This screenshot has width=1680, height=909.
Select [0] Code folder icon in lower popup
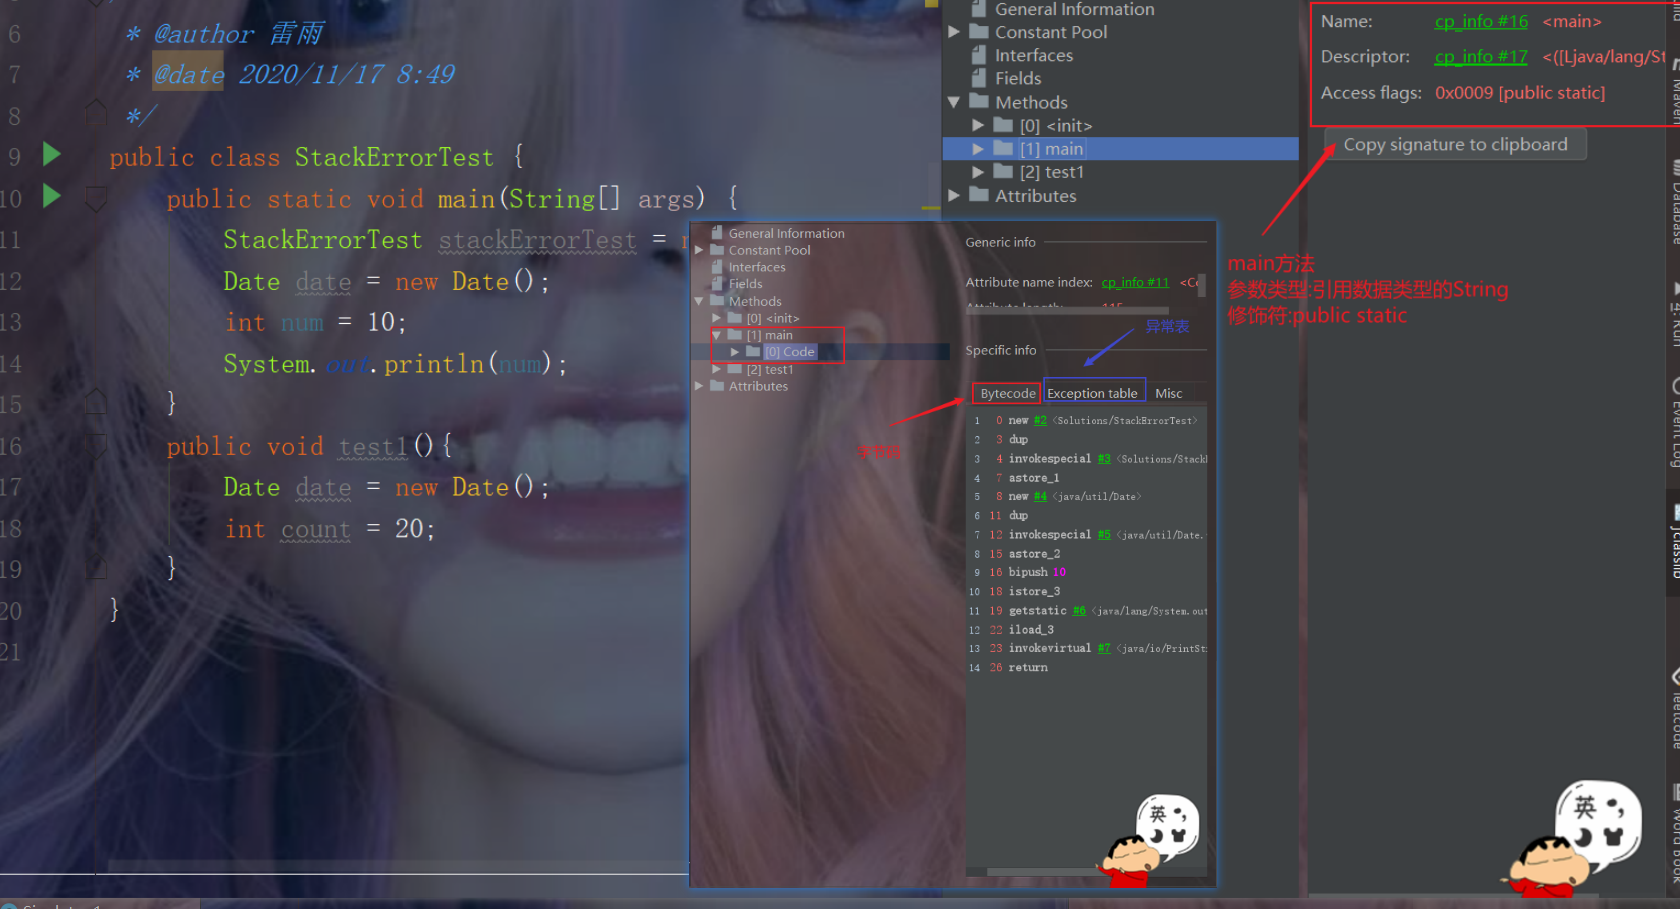click(753, 352)
